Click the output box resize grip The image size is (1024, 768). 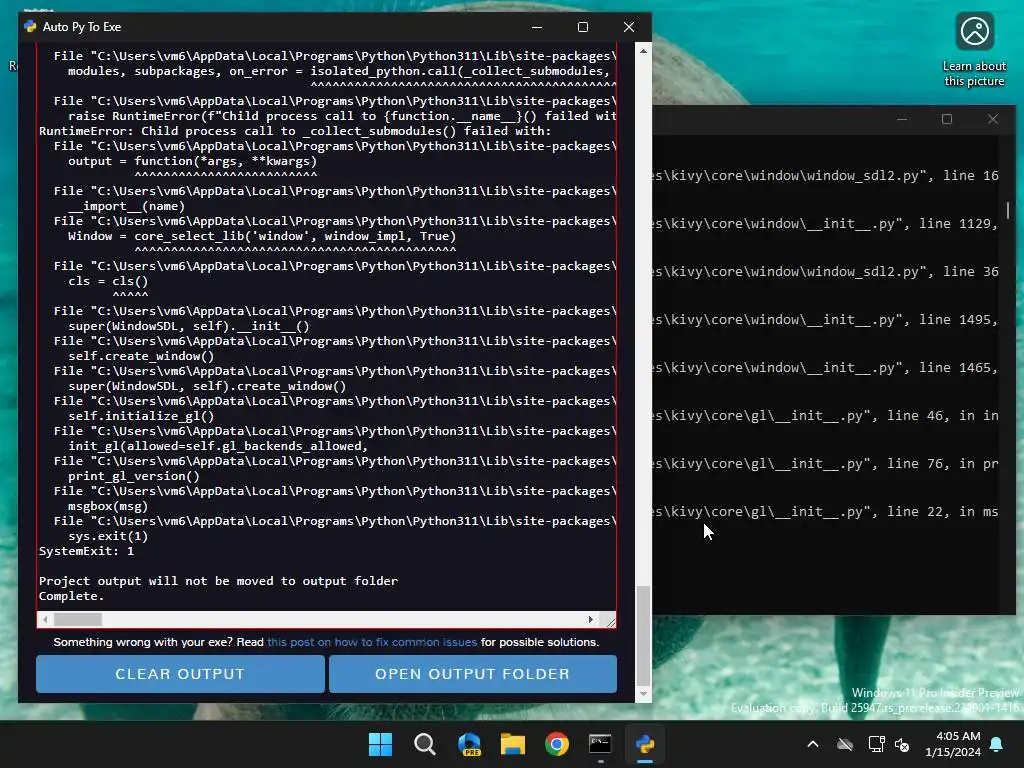tap(610, 621)
